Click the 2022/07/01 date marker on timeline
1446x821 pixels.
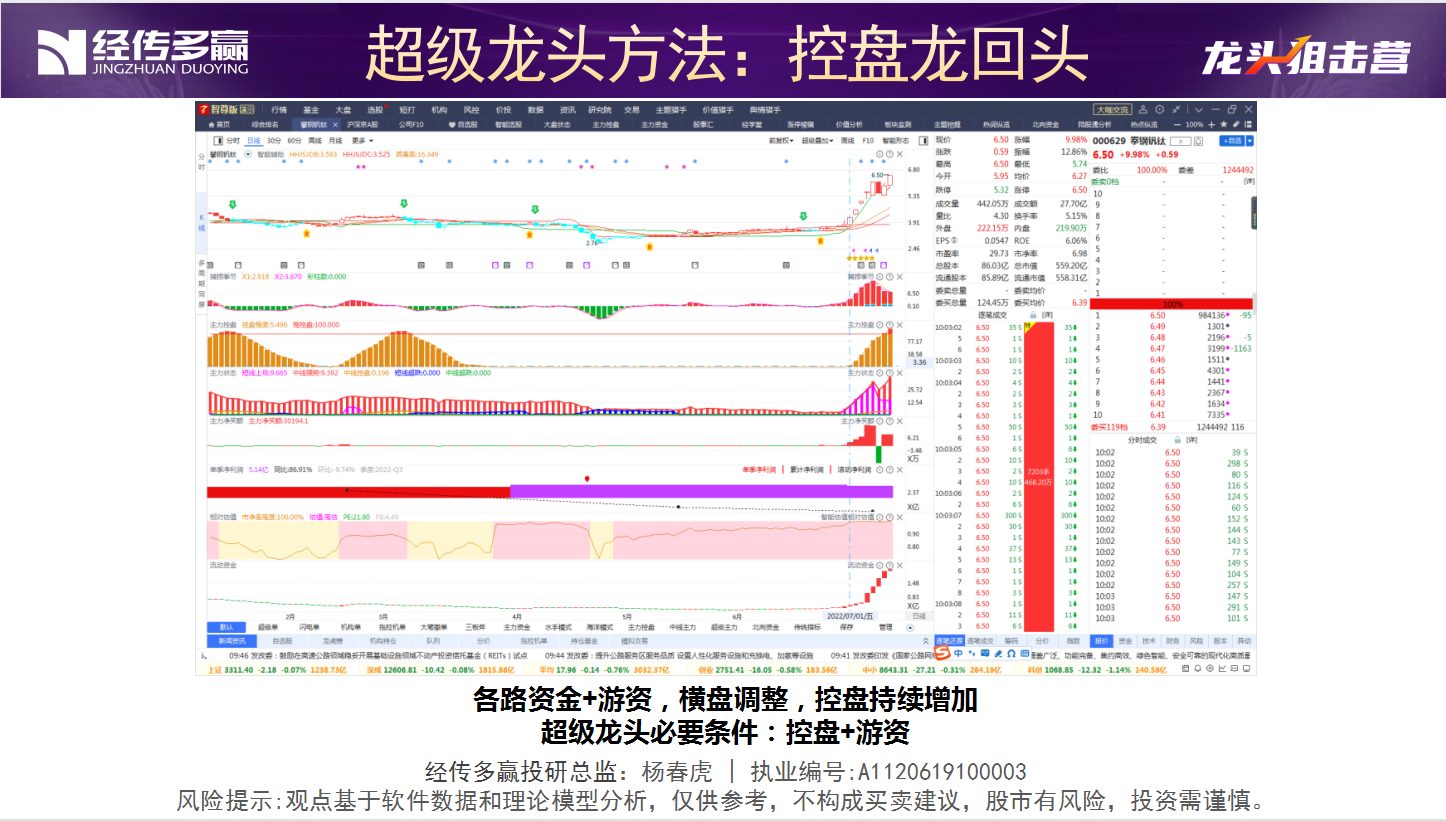(849, 616)
